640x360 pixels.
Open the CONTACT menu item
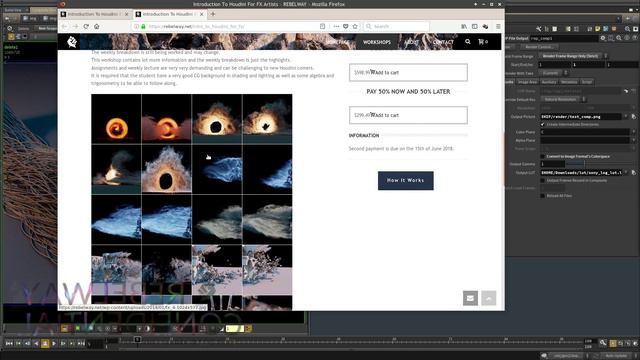coord(443,42)
